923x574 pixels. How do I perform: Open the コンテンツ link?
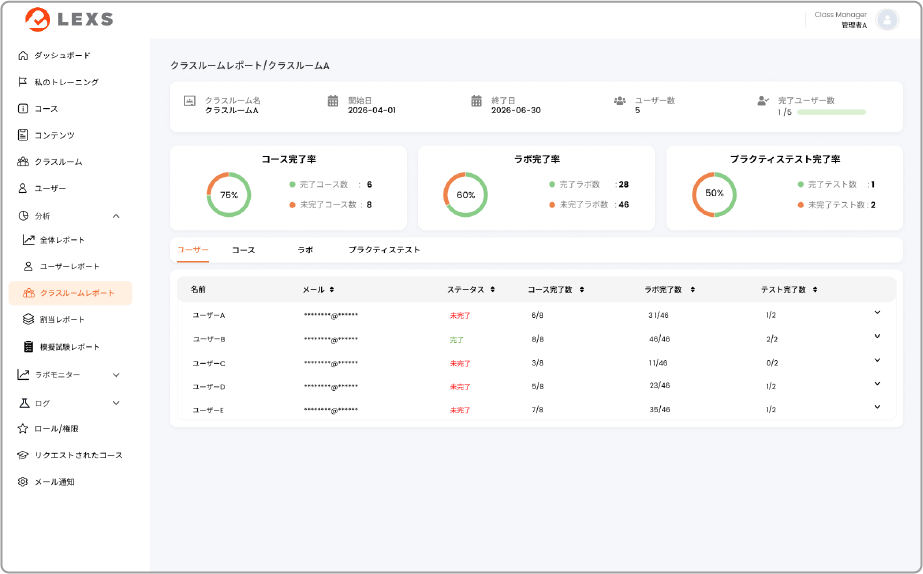(x=54, y=135)
